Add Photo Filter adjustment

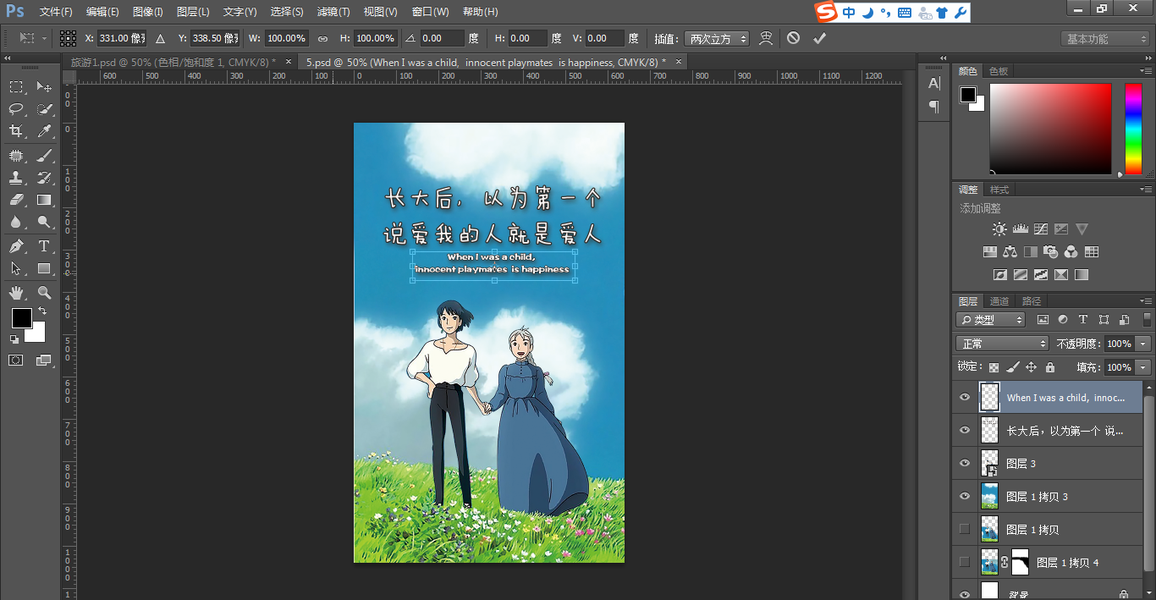click(1051, 252)
